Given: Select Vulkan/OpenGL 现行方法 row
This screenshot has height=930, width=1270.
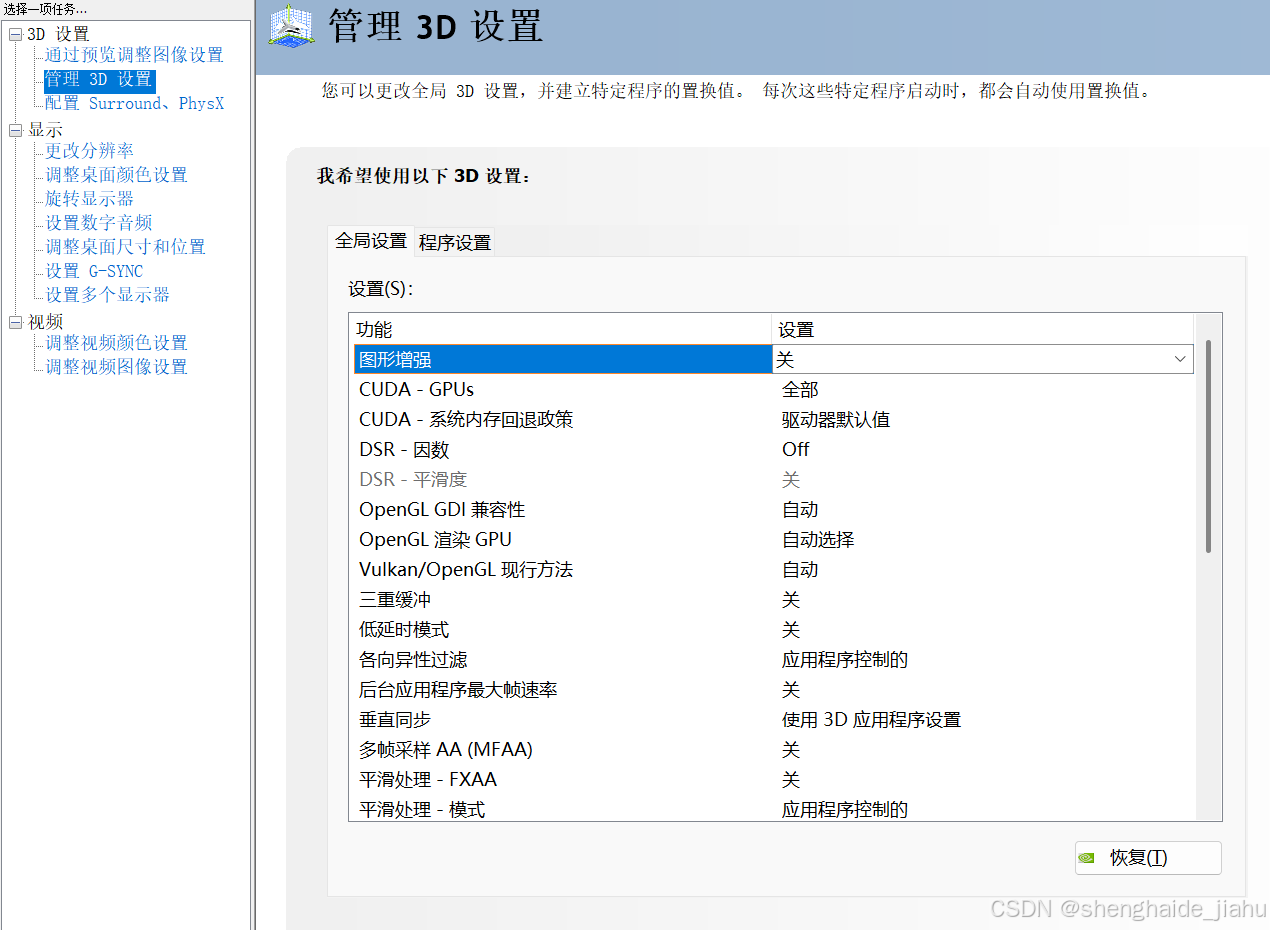Looking at the screenshot, I should 774,569.
